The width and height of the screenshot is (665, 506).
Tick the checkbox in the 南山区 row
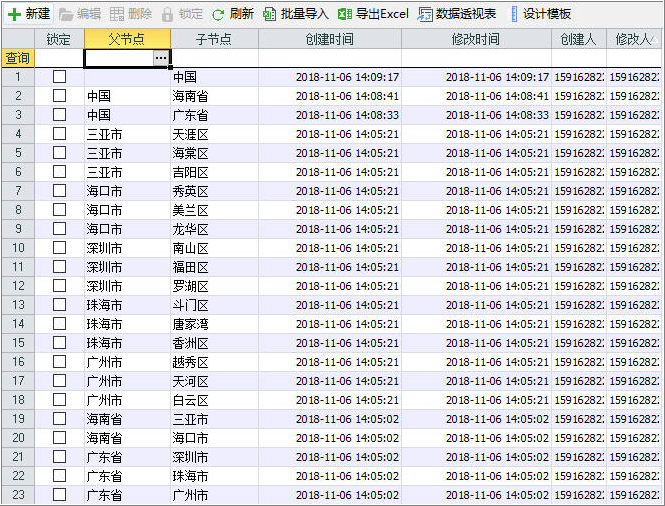pyautogui.click(x=59, y=248)
